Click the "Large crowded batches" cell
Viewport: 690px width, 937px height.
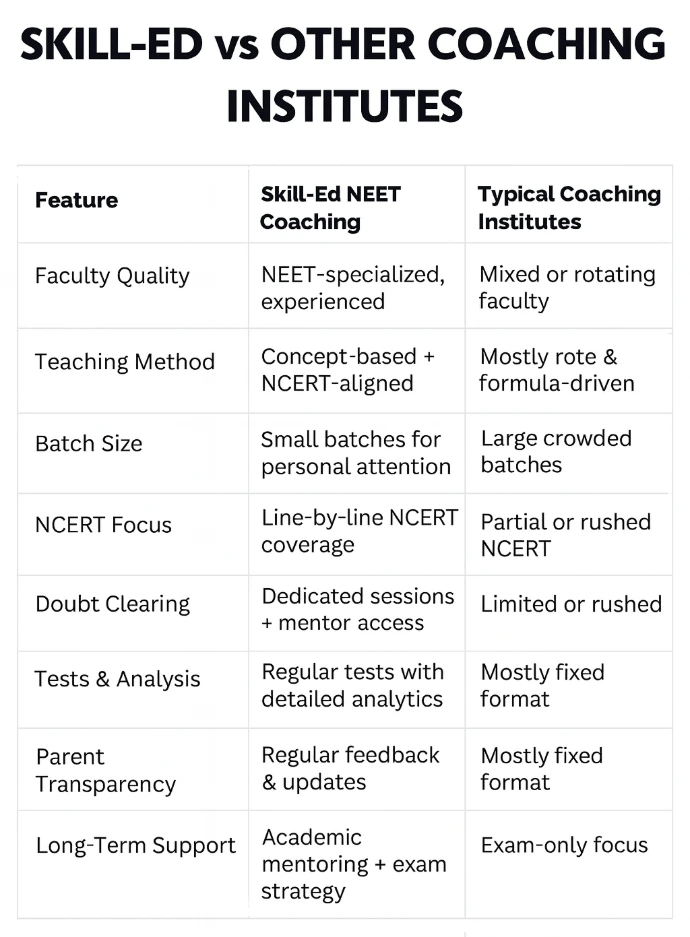click(556, 451)
